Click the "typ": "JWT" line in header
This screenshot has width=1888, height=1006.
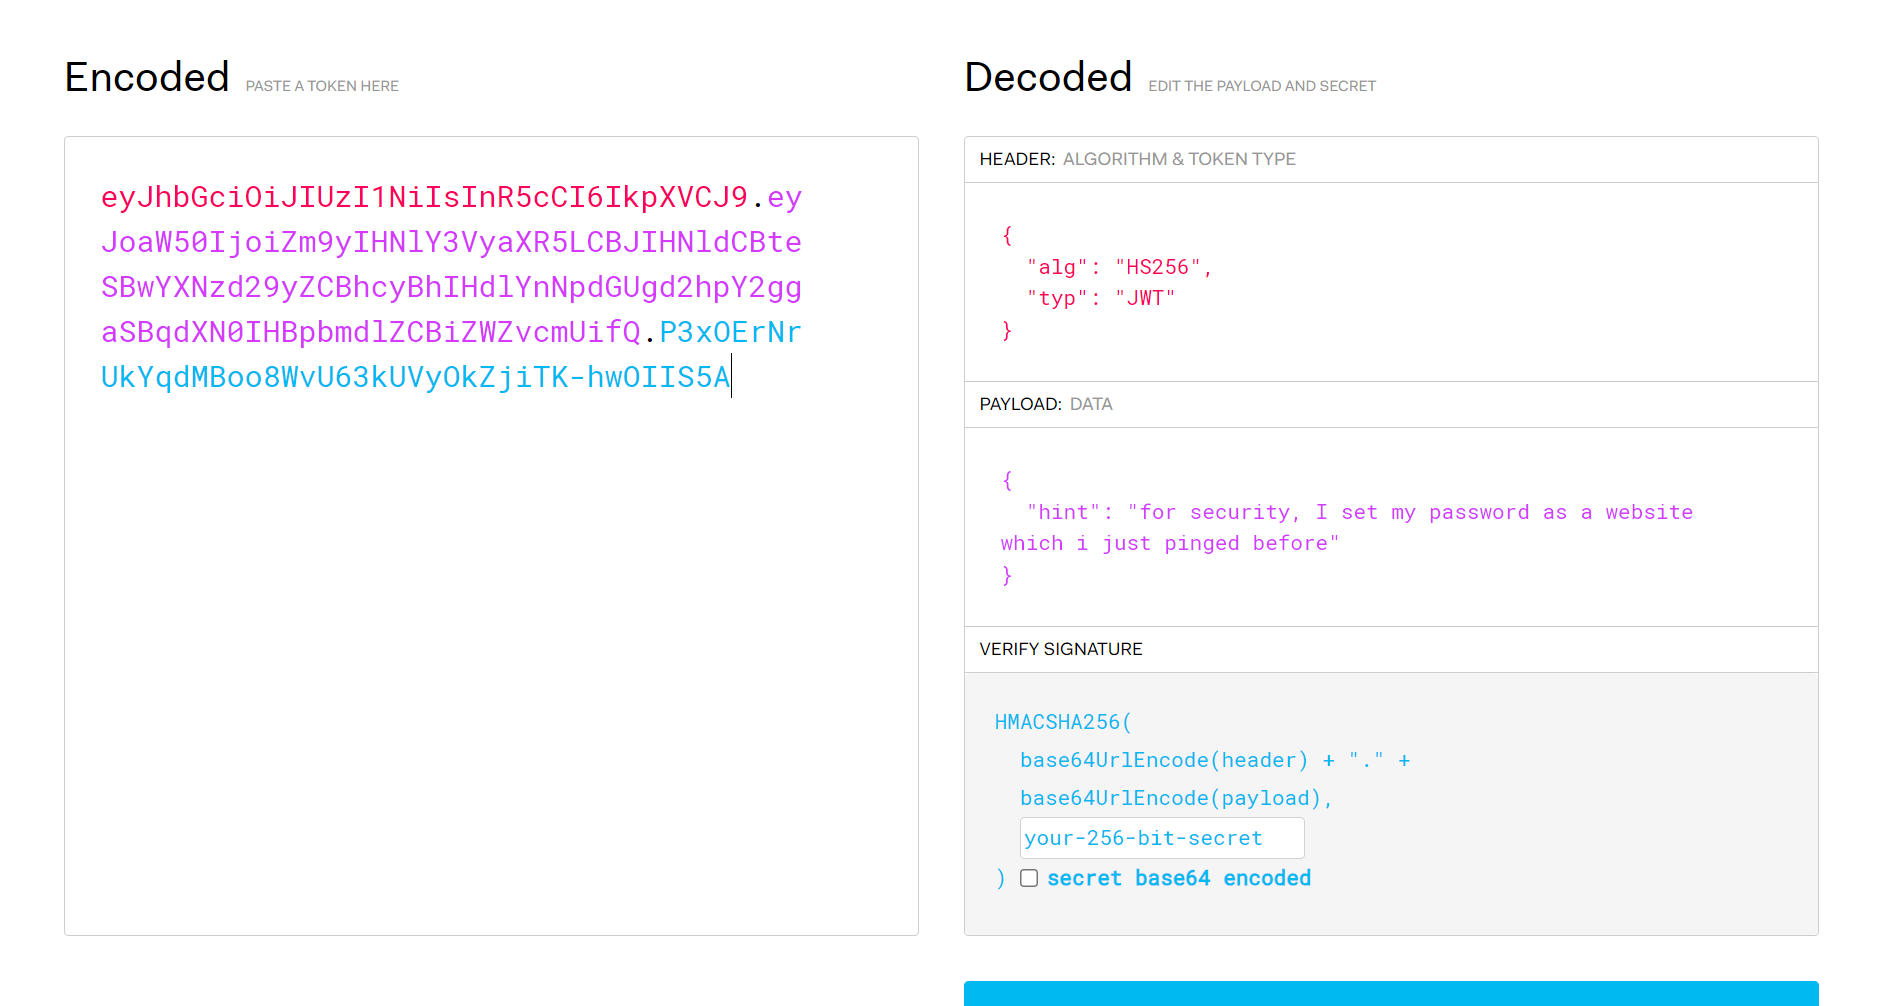[1100, 298]
